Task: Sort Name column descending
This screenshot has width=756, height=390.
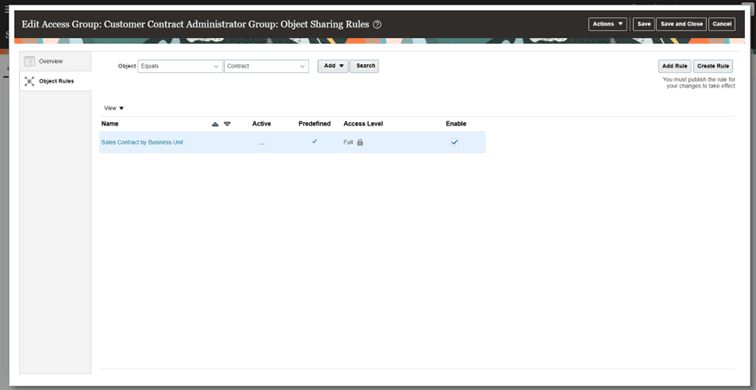Action: click(x=227, y=124)
